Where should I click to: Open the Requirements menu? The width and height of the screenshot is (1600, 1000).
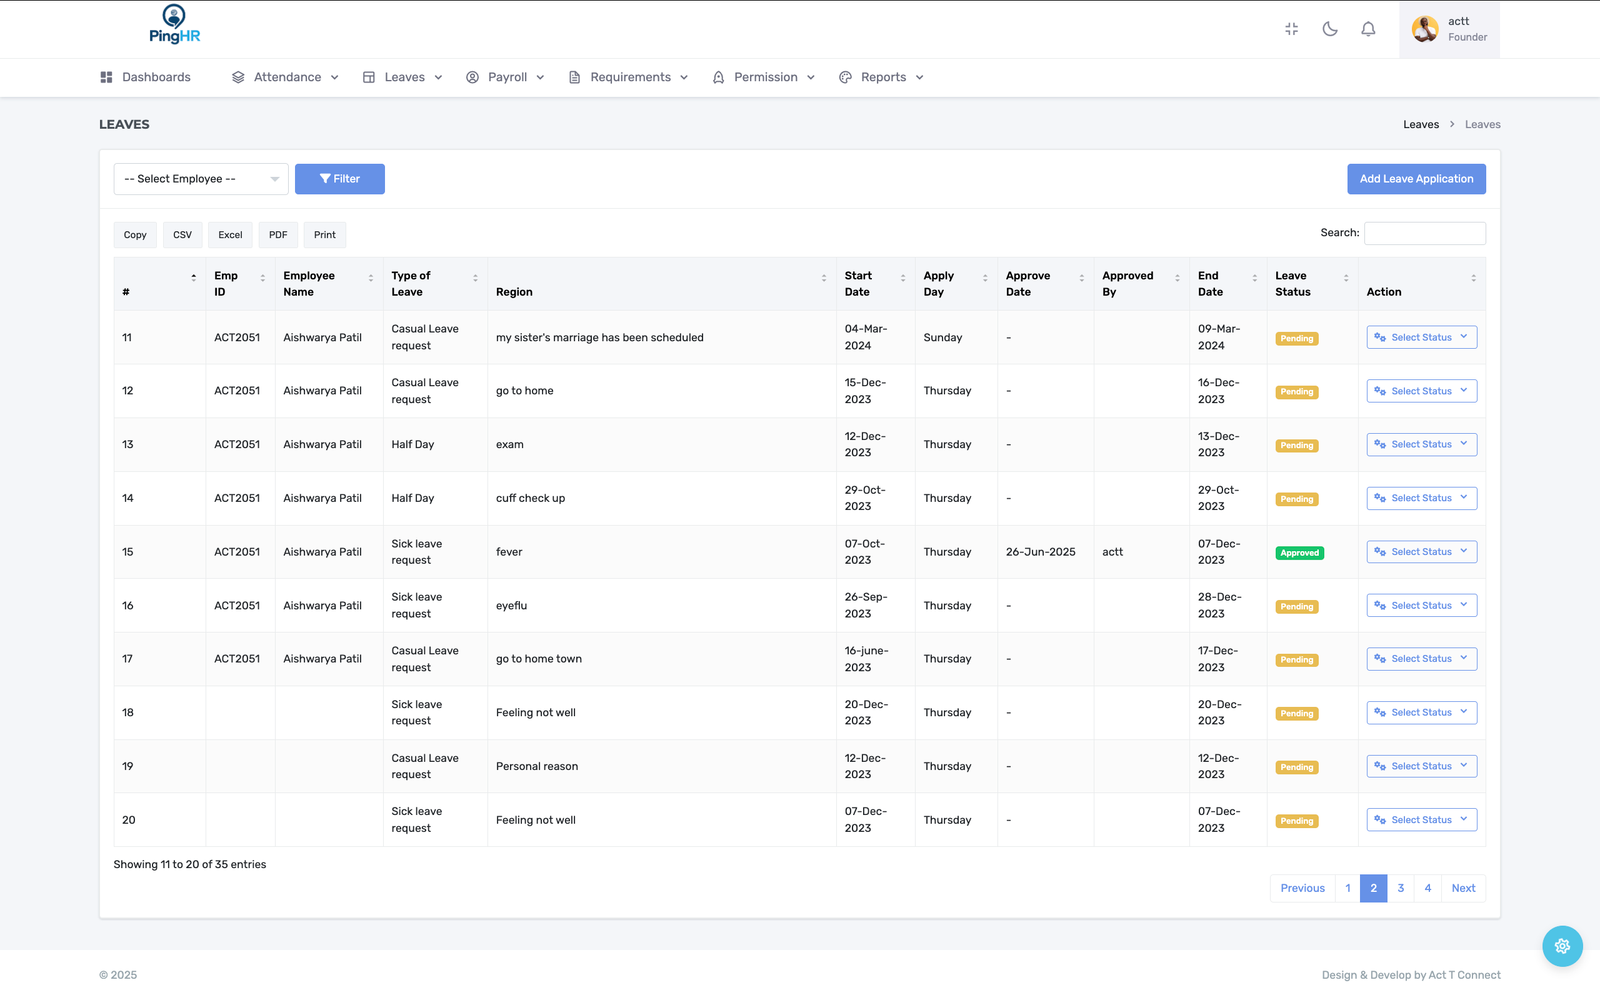click(629, 77)
